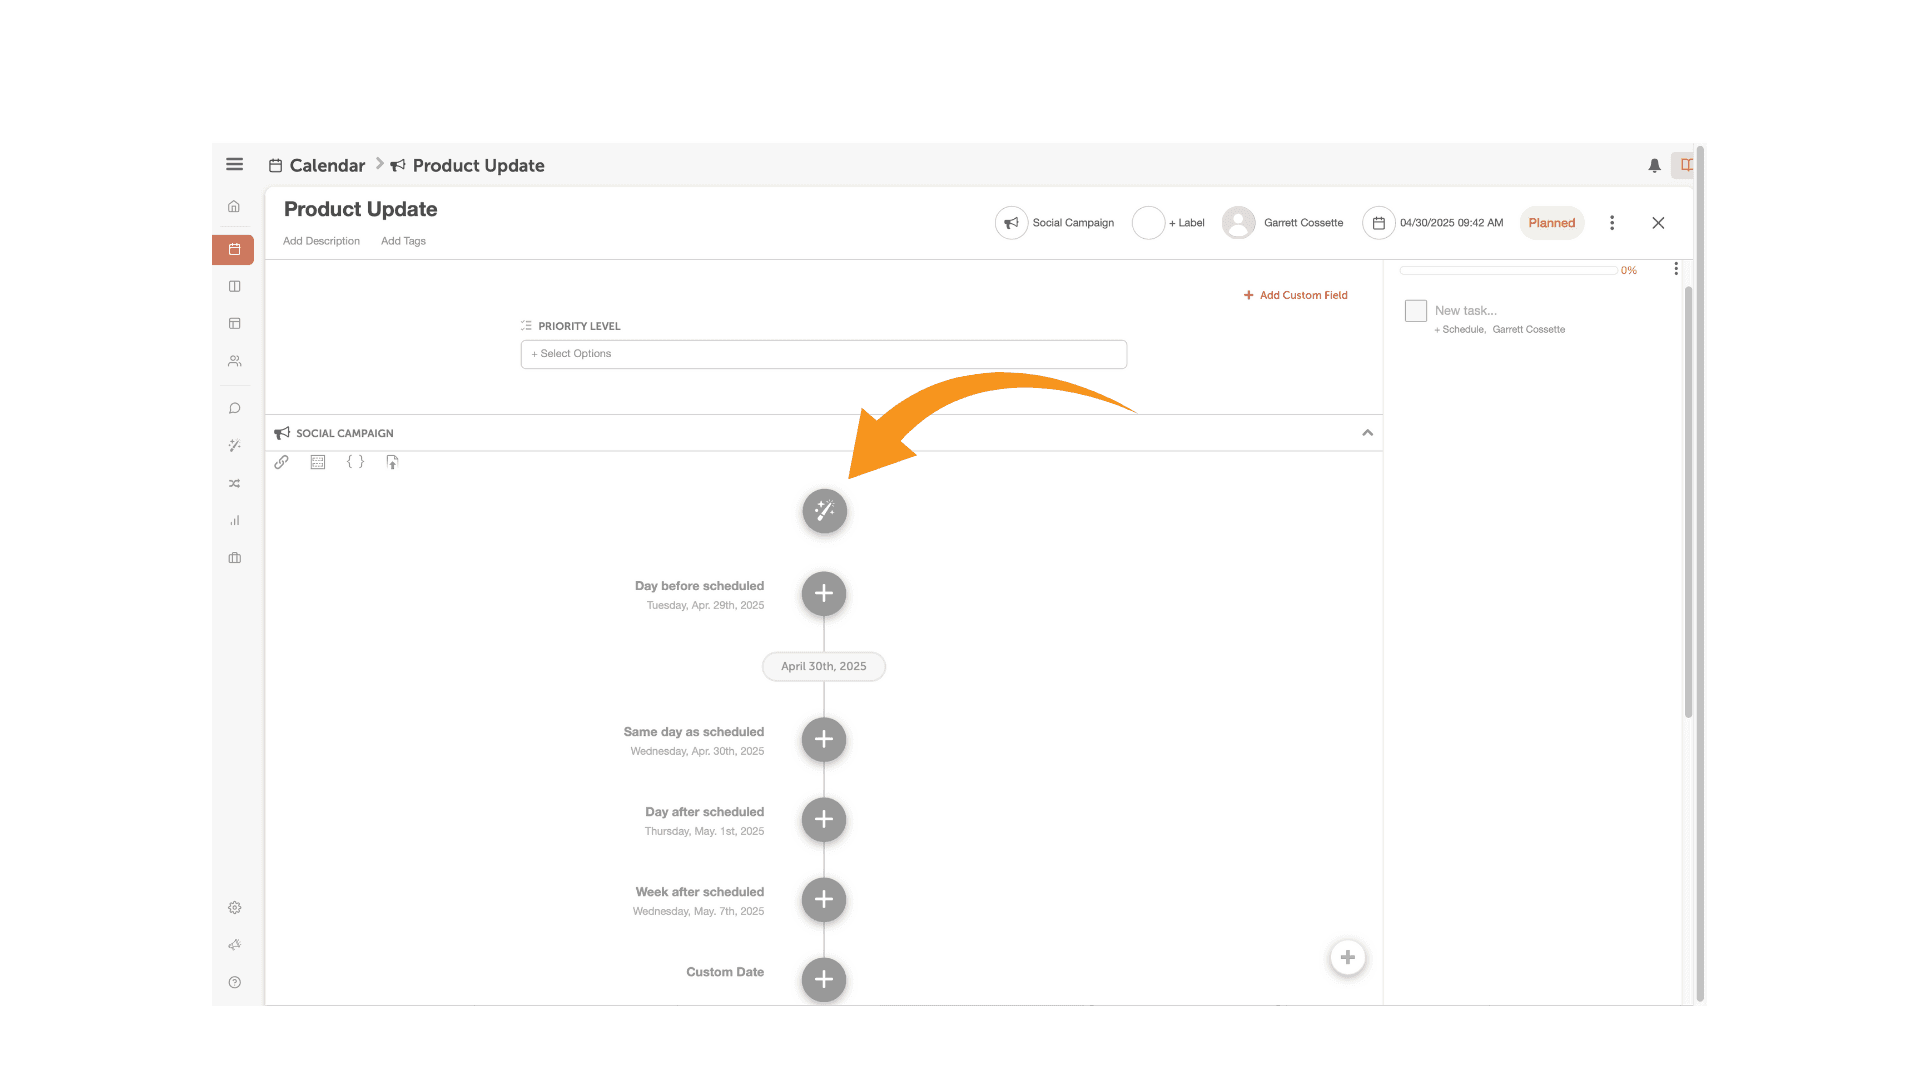Open the settings gear in sidebar
Screen dimensions: 1920x1080
pyautogui.click(x=234, y=908)
